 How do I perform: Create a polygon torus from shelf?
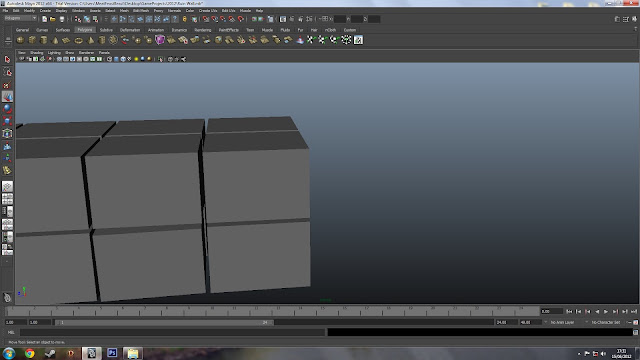(x=78, y=40)
